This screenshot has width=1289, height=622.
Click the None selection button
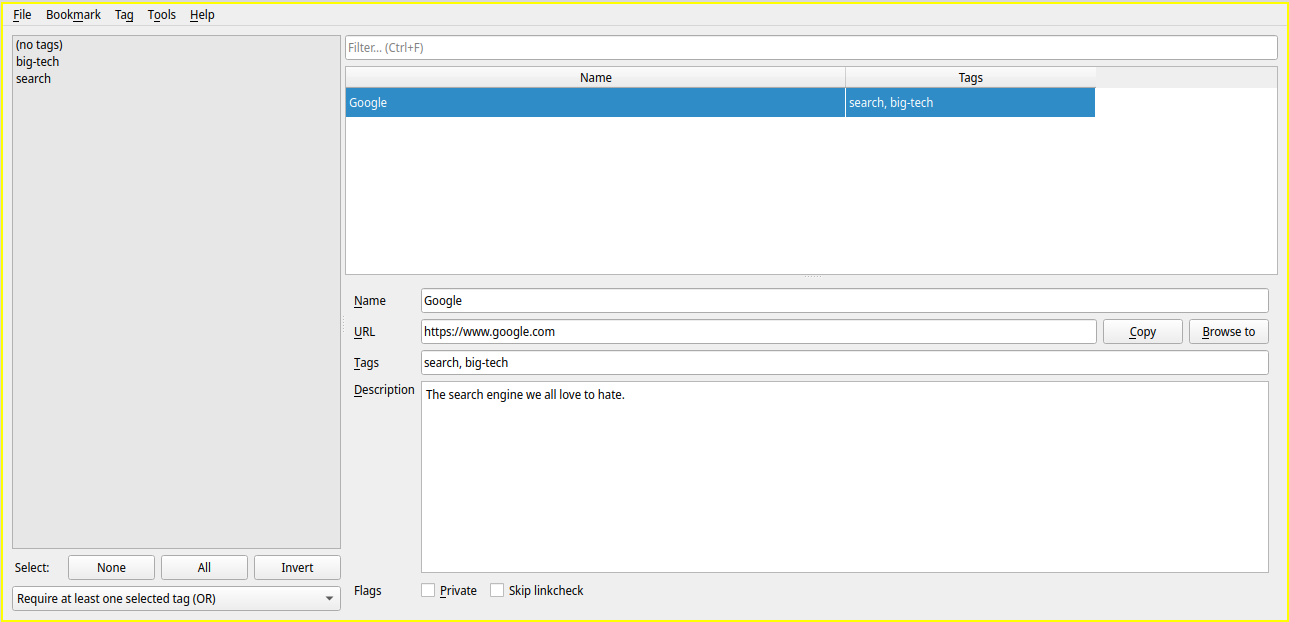(x=111, y=567)
